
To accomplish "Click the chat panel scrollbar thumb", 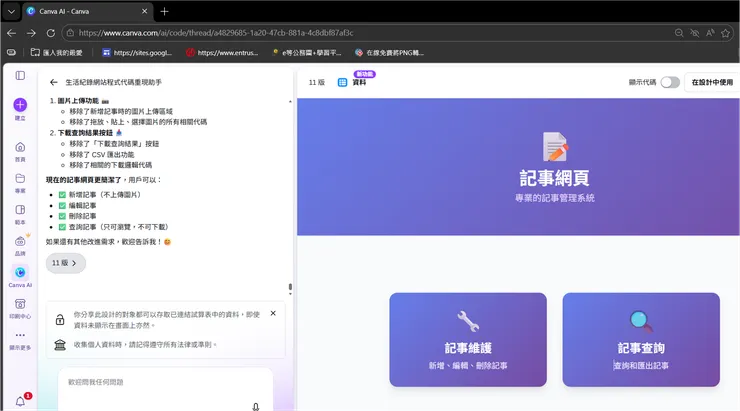I will (x=290, y=287).
